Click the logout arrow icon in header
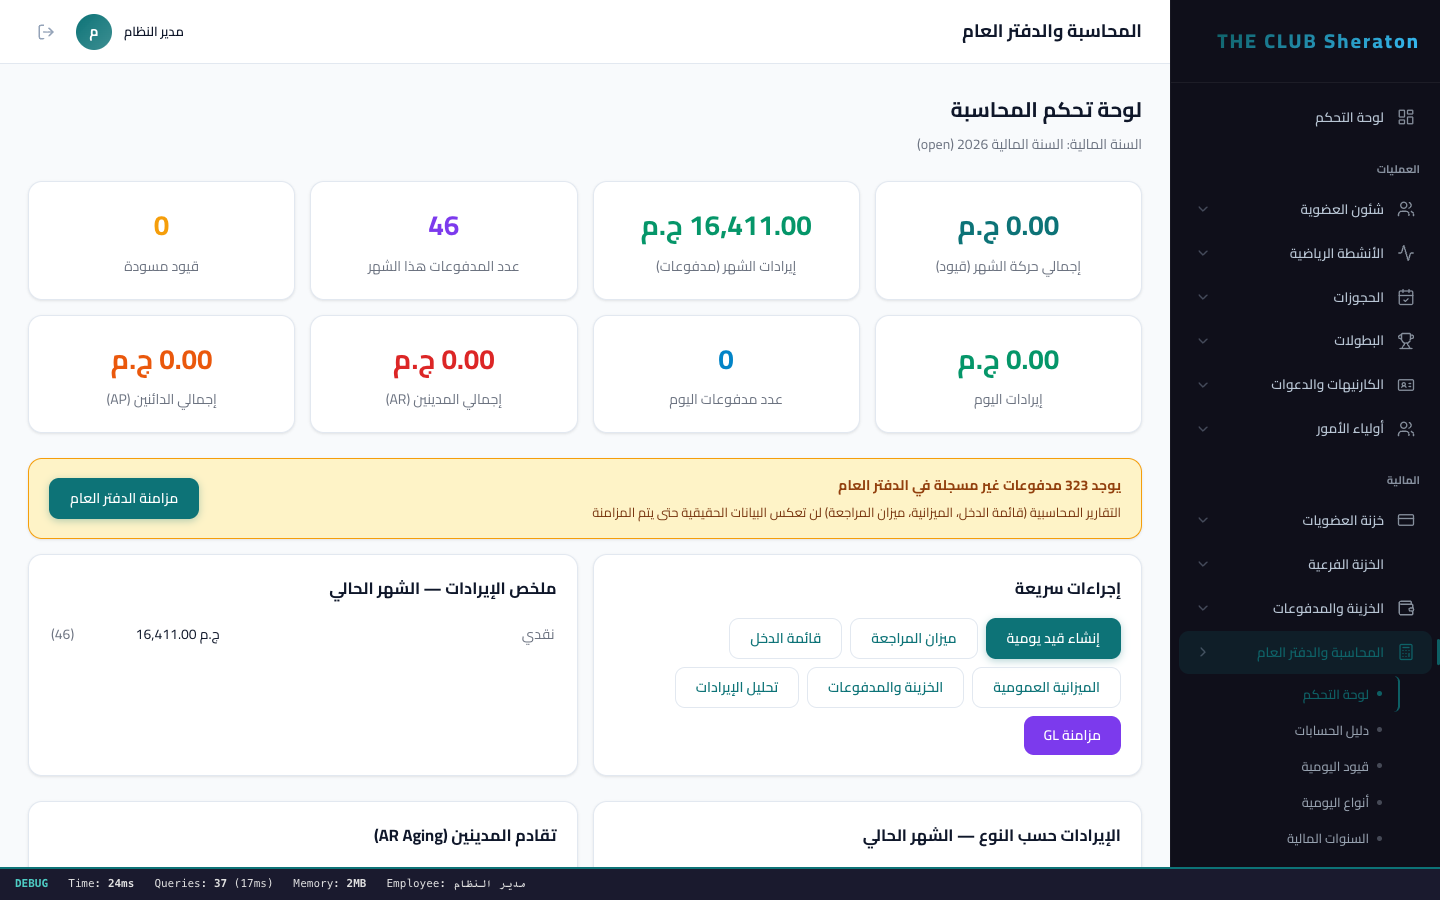 46,32
